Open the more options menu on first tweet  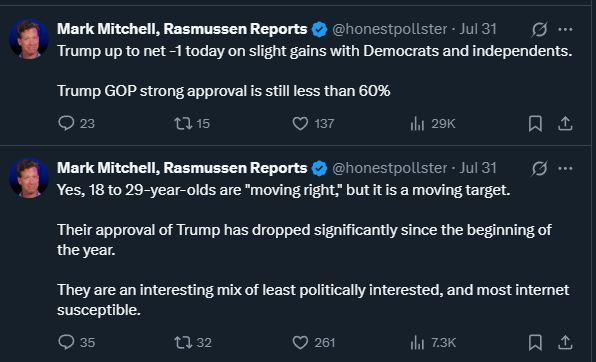tap(566, 29)
